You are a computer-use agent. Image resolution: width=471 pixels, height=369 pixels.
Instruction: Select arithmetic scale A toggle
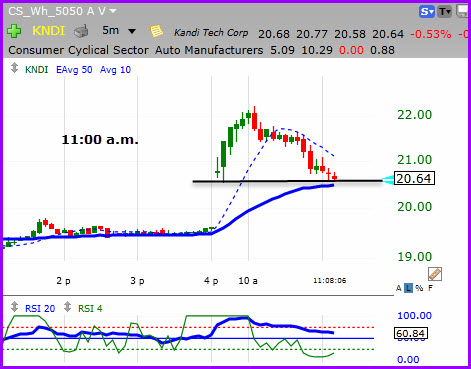point(398,288)
